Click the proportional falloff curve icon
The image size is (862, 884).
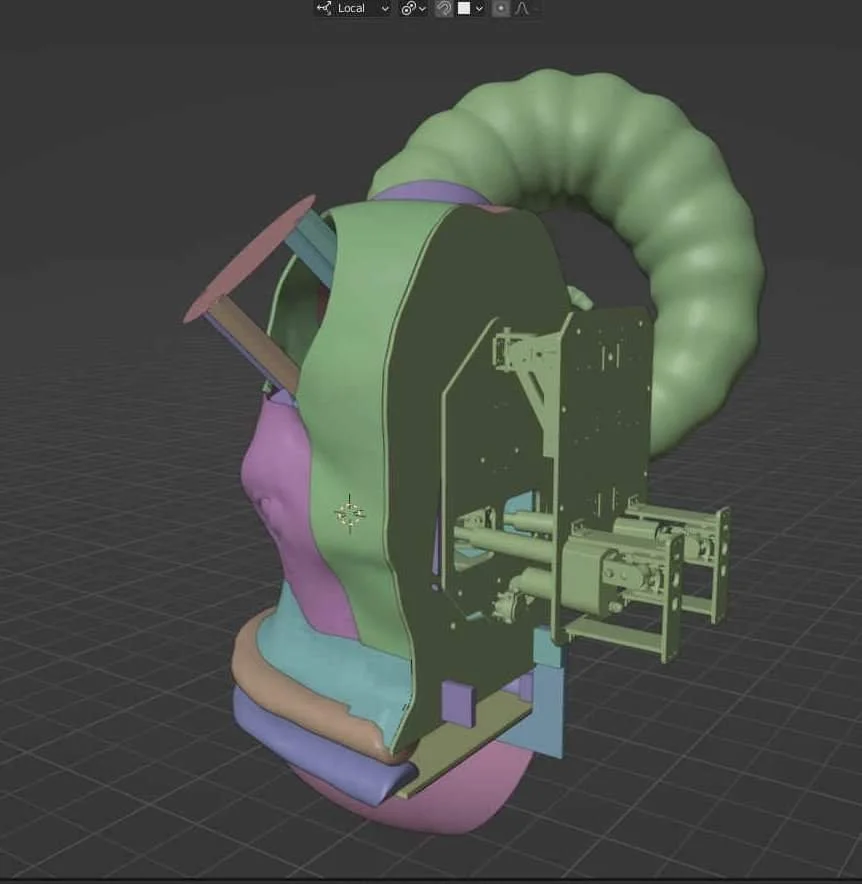[519, 8]
